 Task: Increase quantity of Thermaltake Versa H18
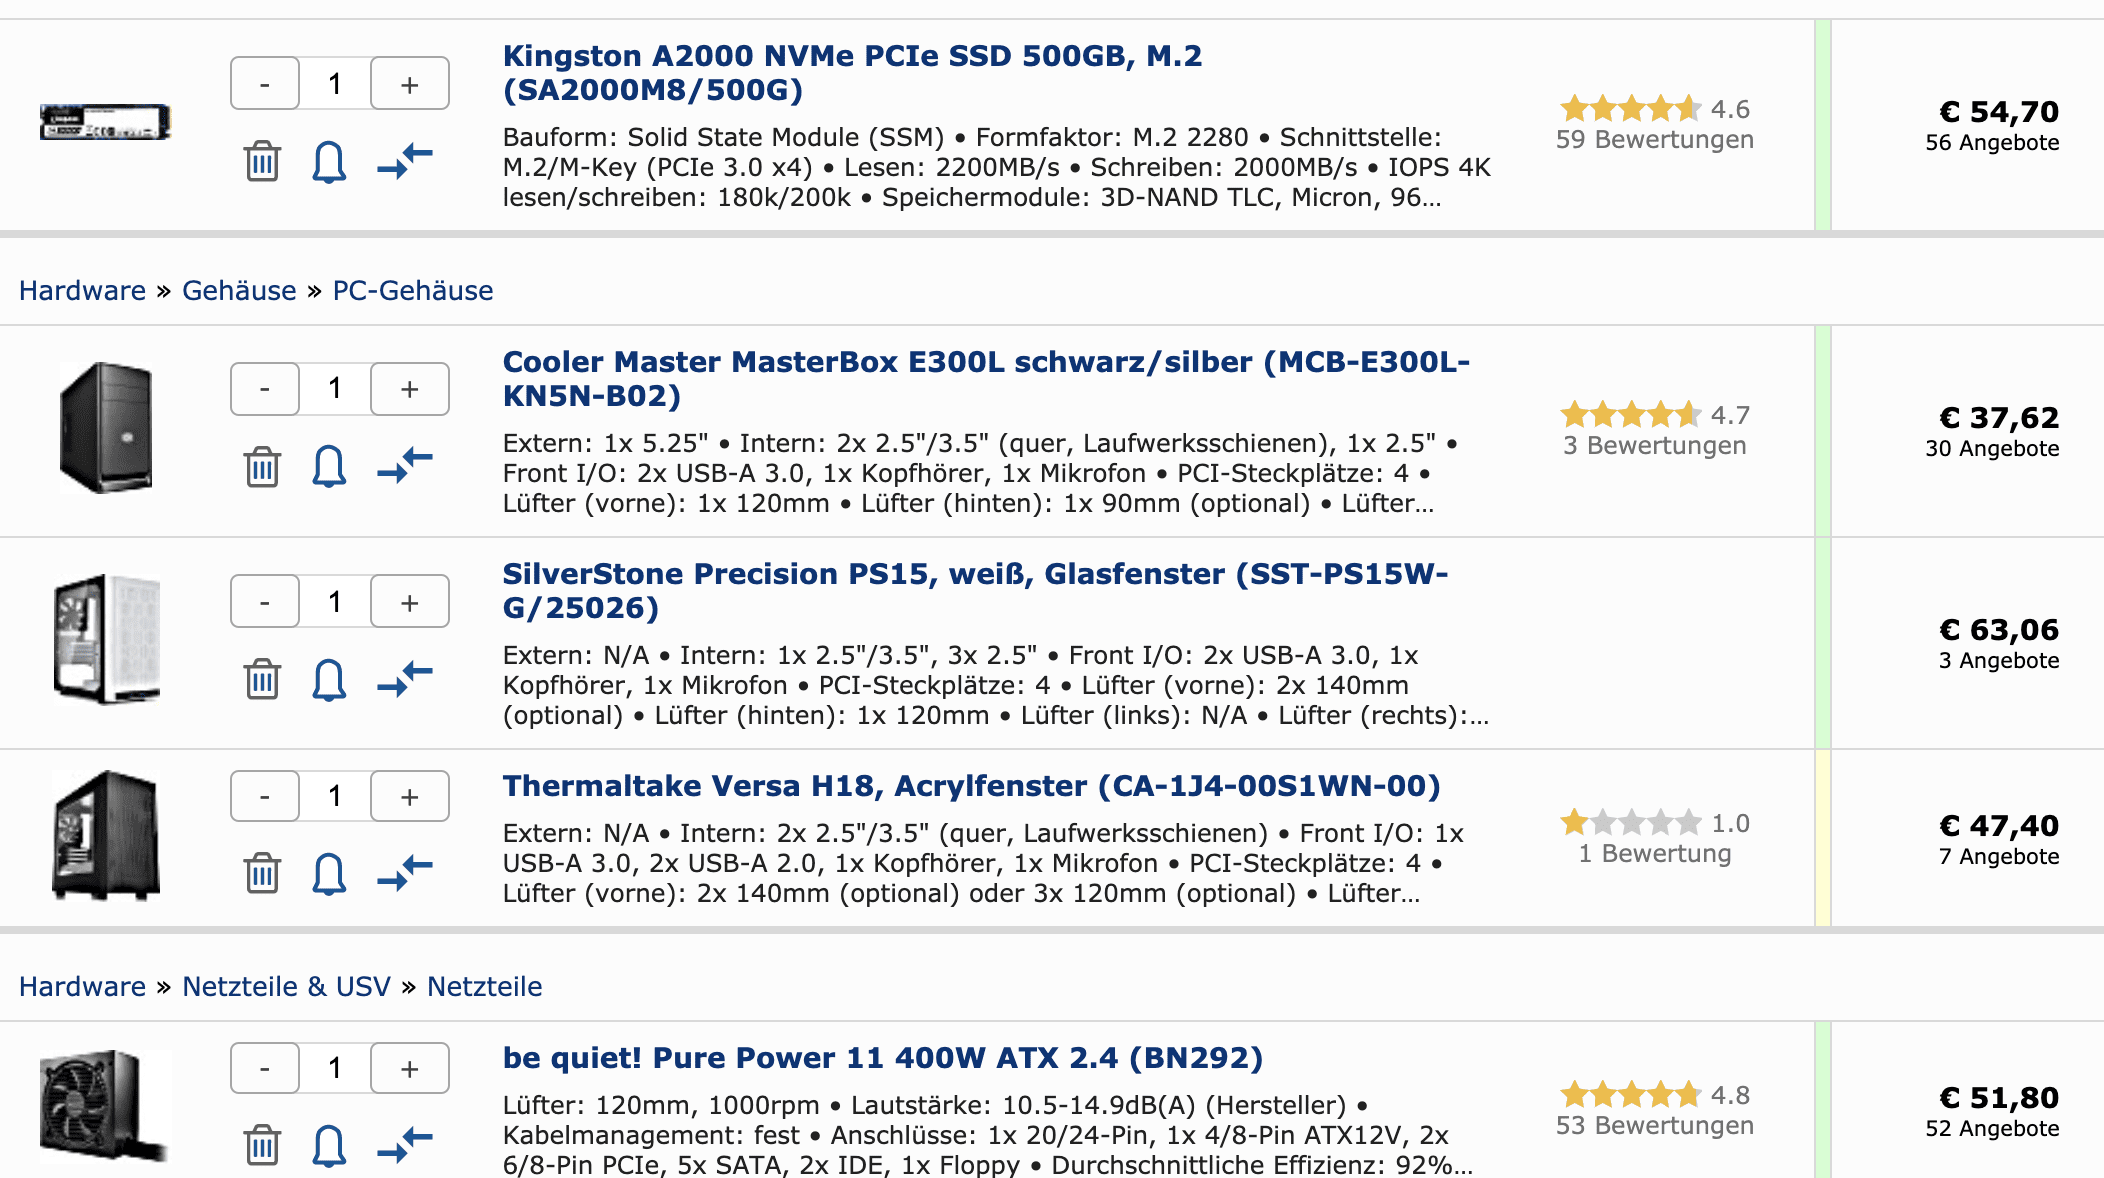coord(410,797)
